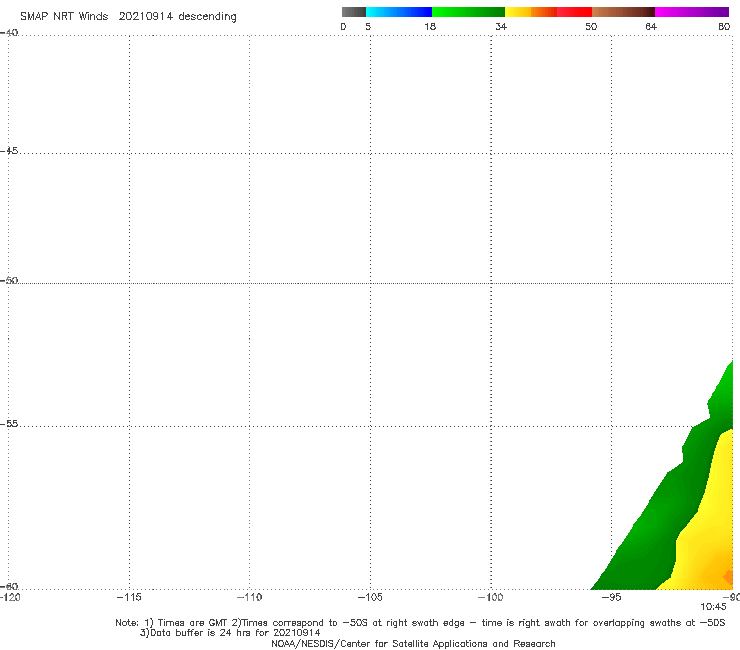Click the longitude label "-110"
Screen dimensions: 740x650
pos(249,597)
